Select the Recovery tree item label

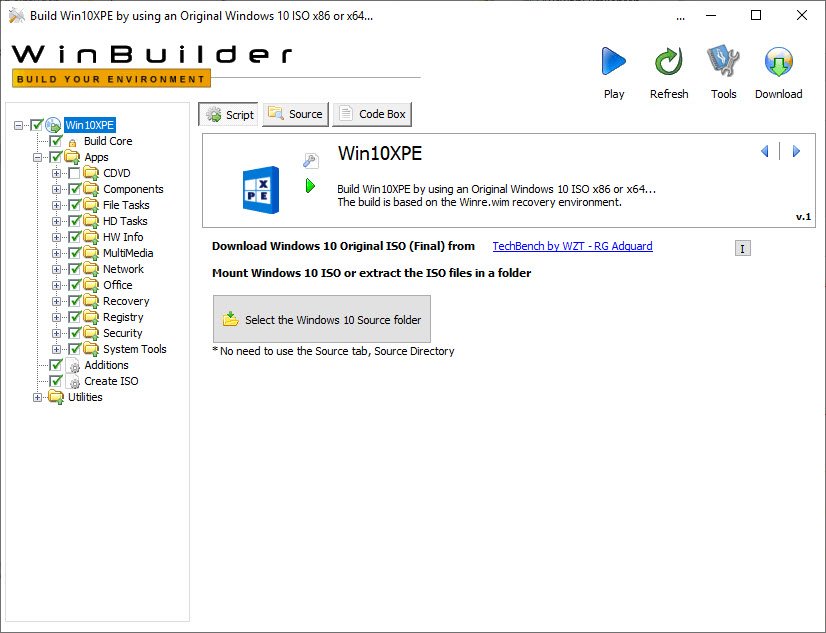coord(126,301)
